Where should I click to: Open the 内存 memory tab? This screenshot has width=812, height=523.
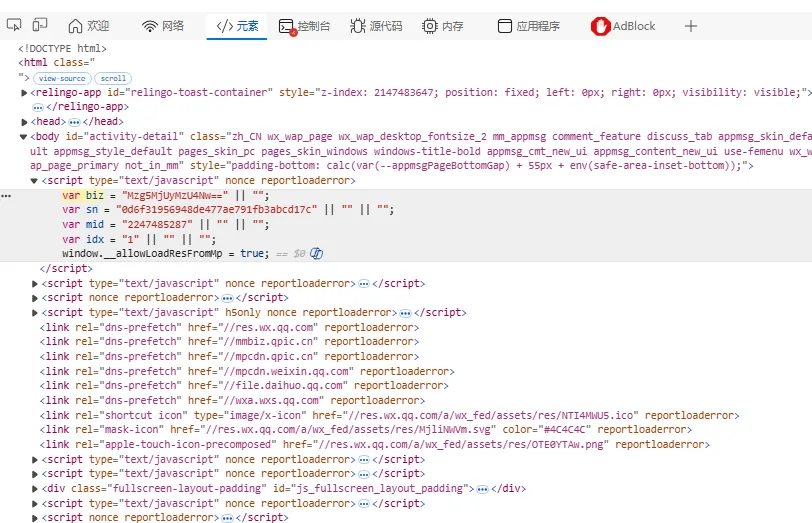click(443, 26)
